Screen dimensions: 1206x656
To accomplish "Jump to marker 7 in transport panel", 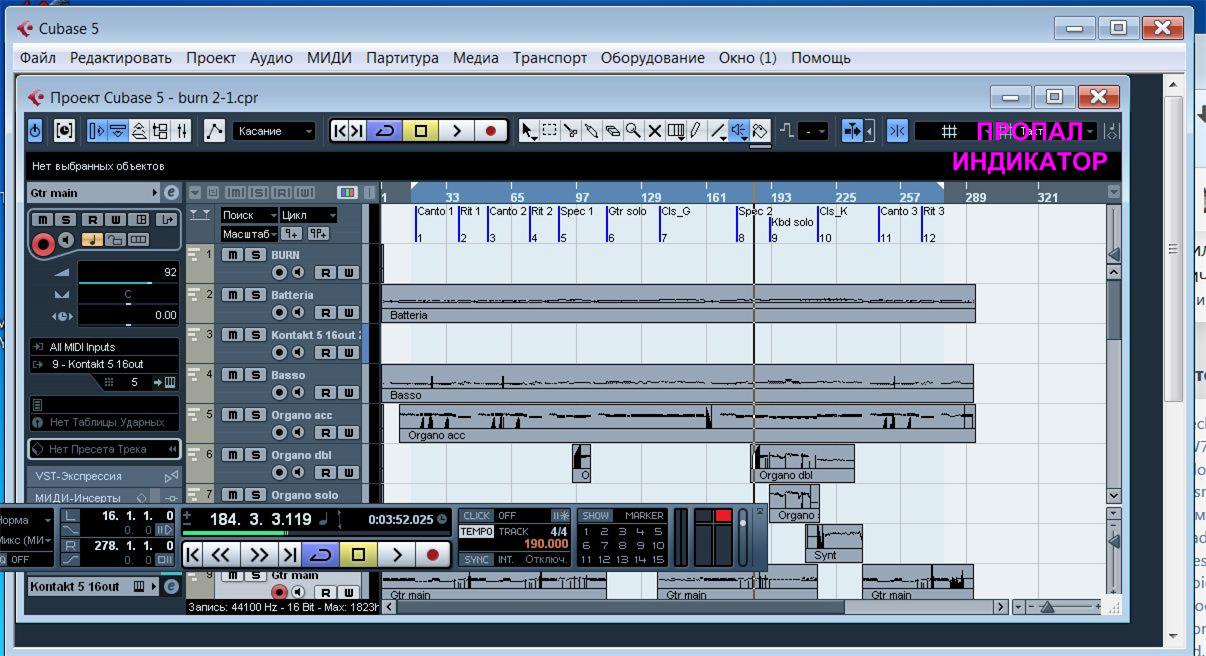I will coord(605,546).
